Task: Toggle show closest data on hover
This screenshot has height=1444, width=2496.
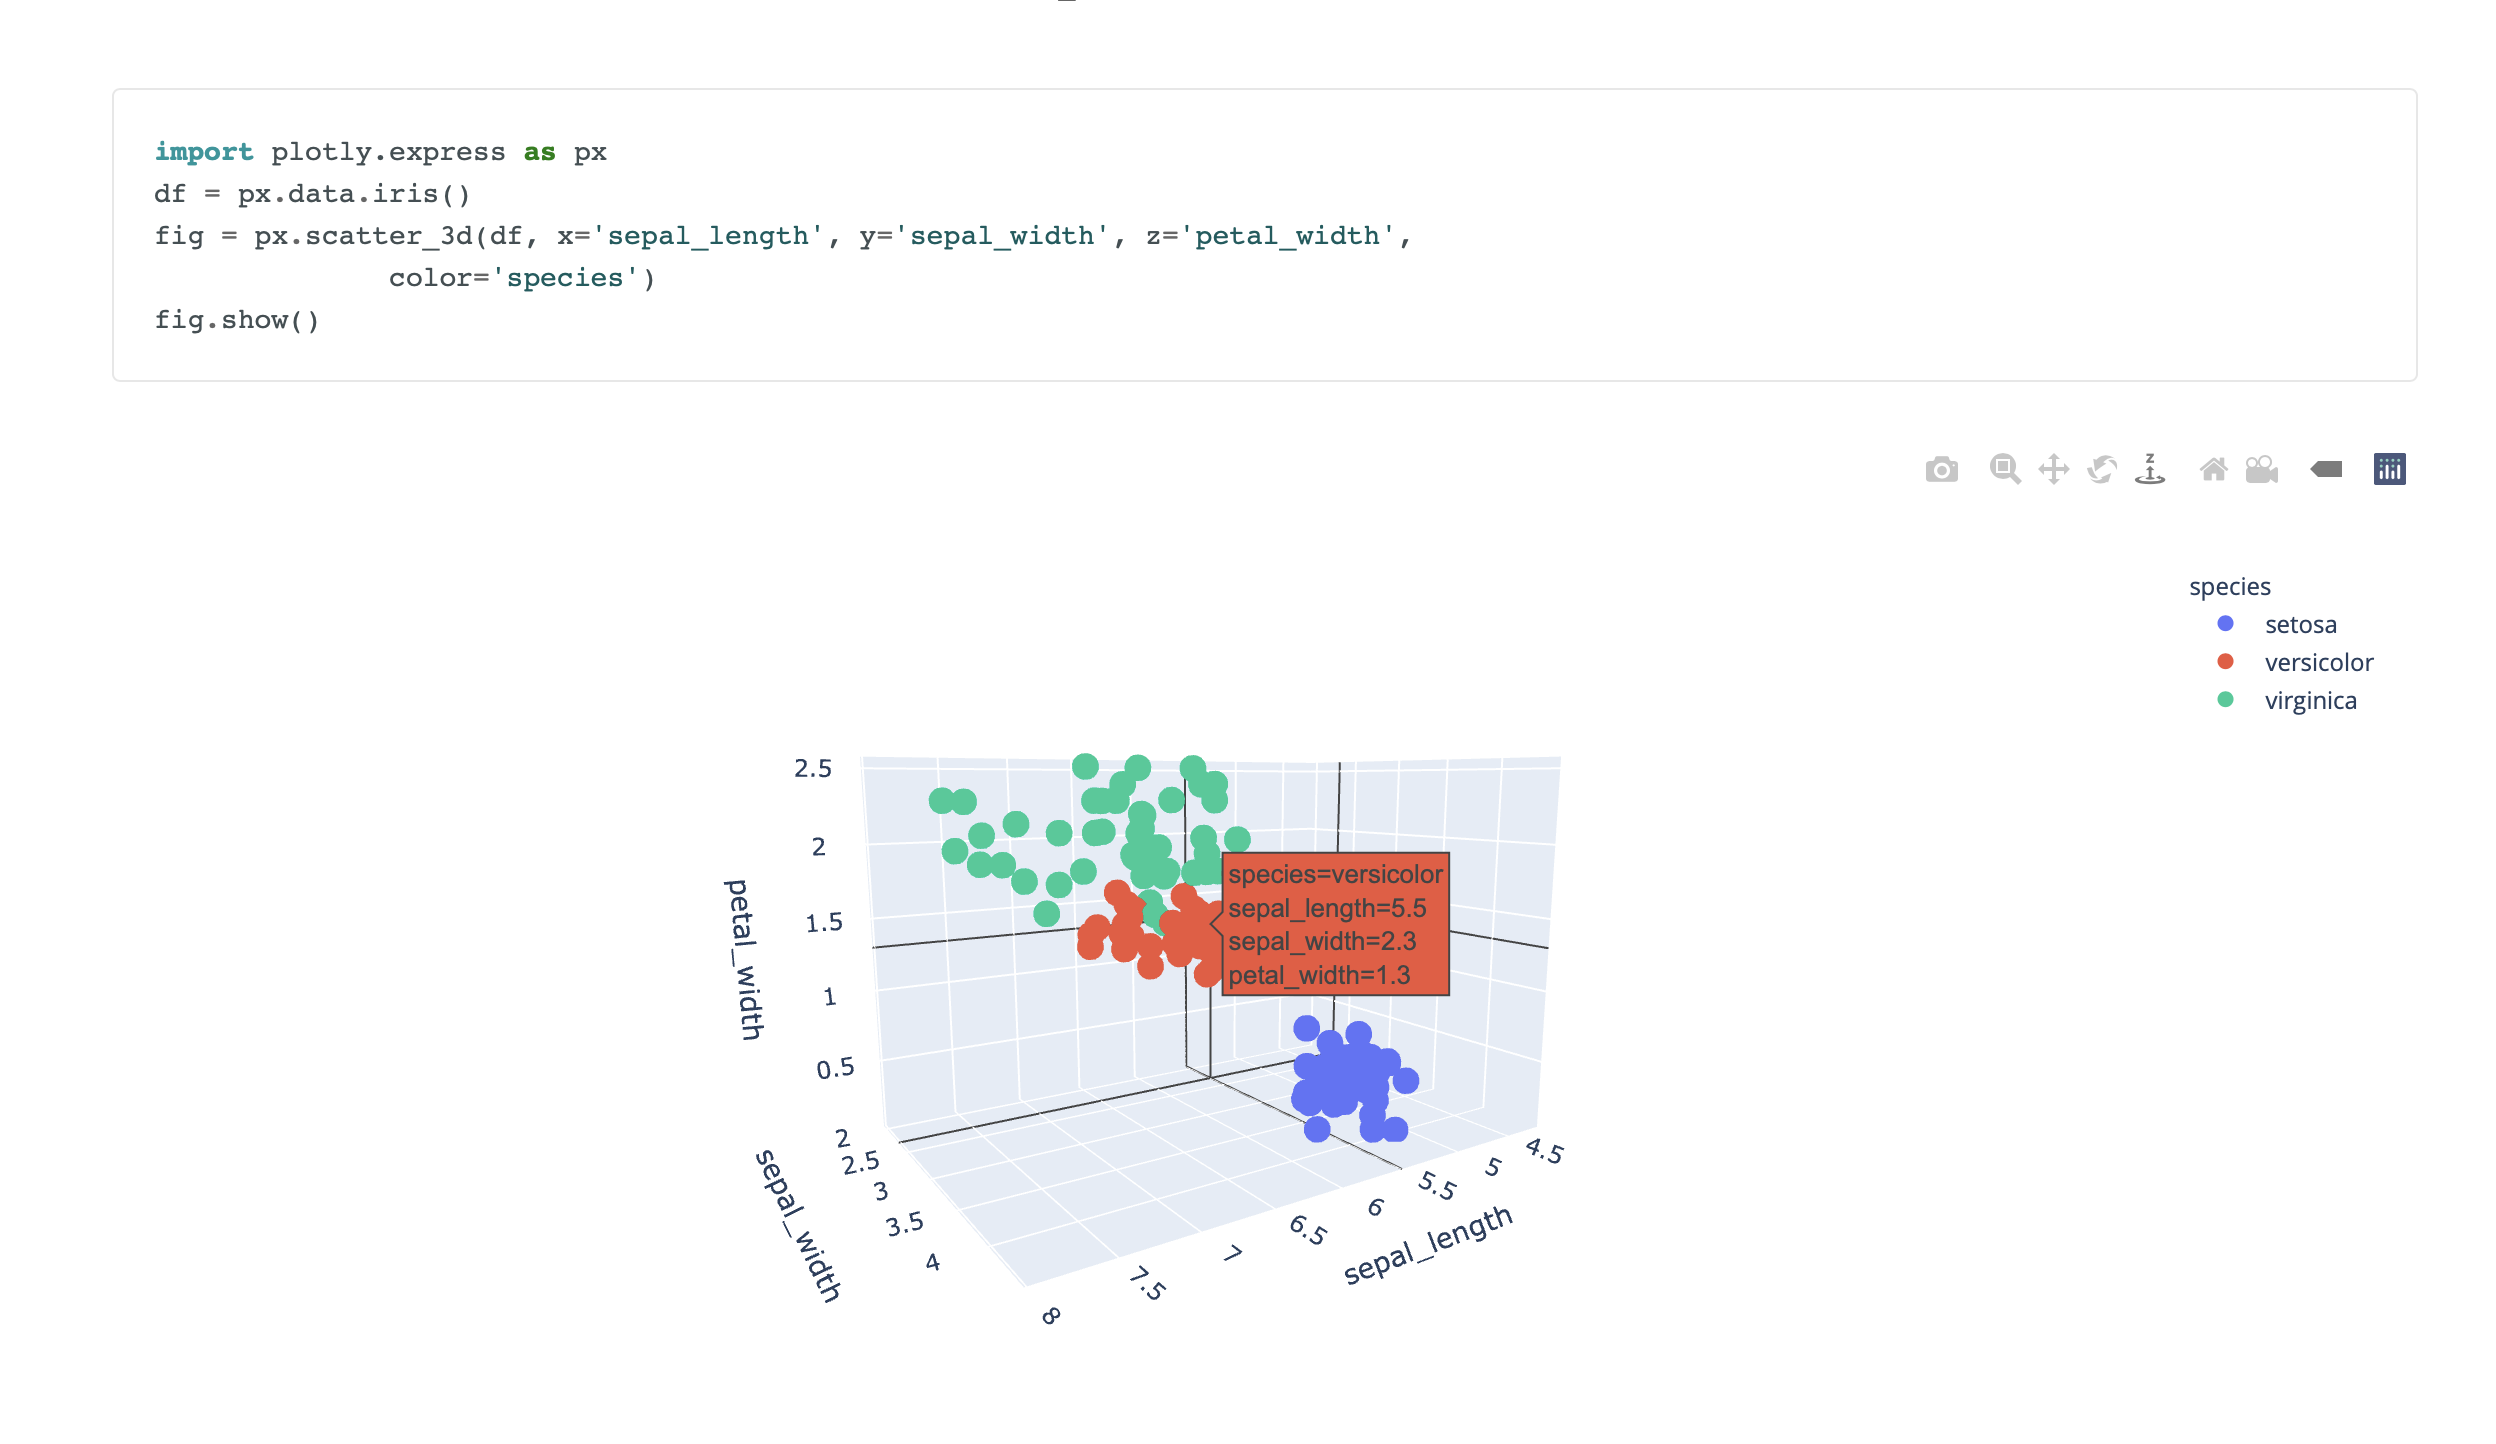Action: tap(2326, 468)
